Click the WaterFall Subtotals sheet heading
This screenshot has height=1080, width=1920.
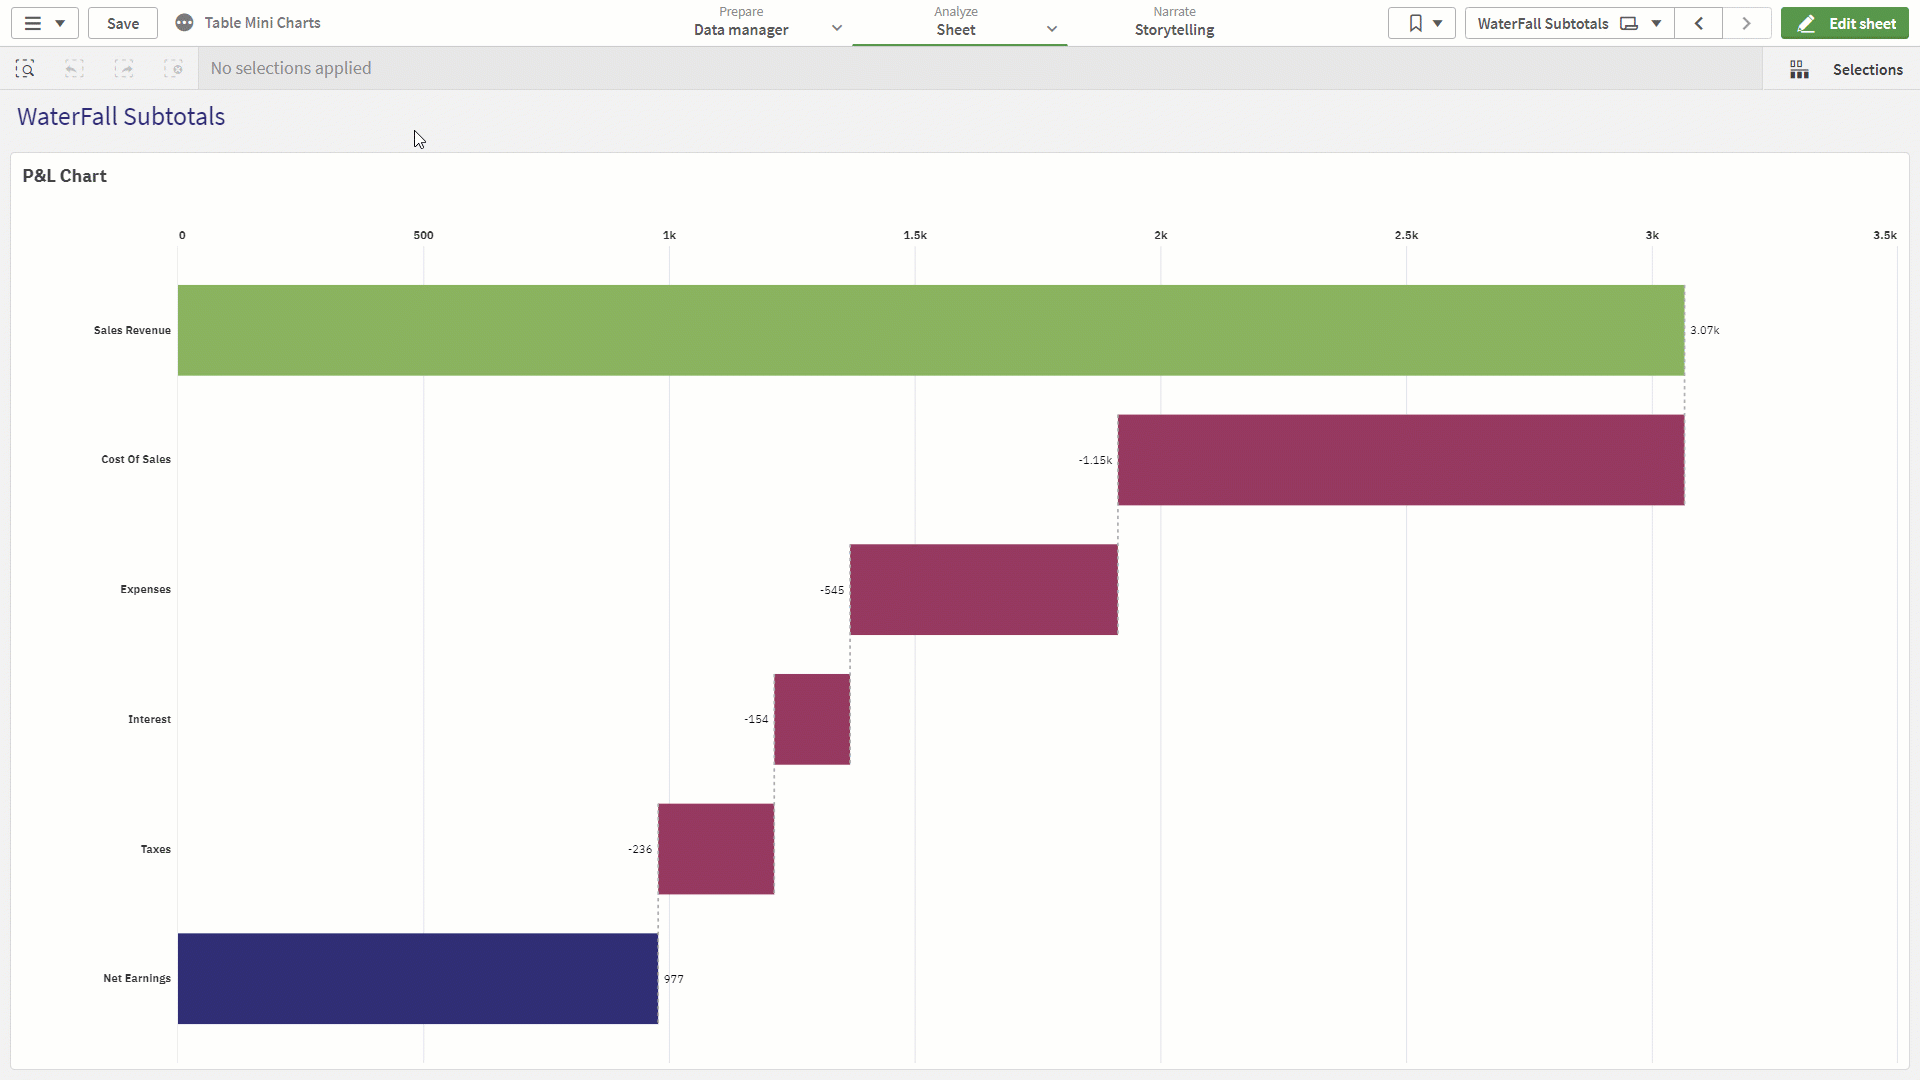(121, 117)
